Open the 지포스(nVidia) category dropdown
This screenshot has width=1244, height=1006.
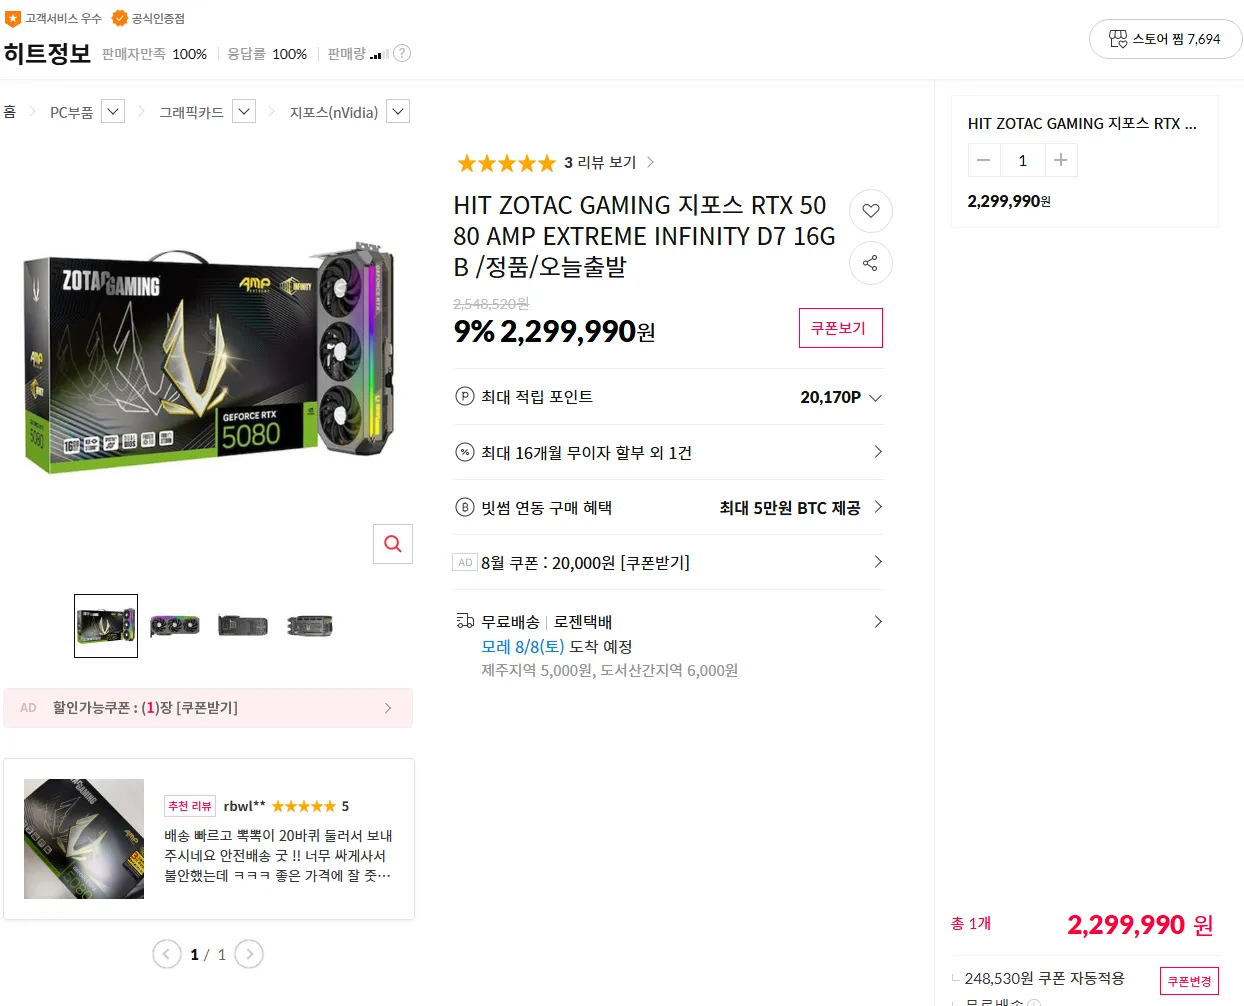pyautogui.click(x=398, y=111)
